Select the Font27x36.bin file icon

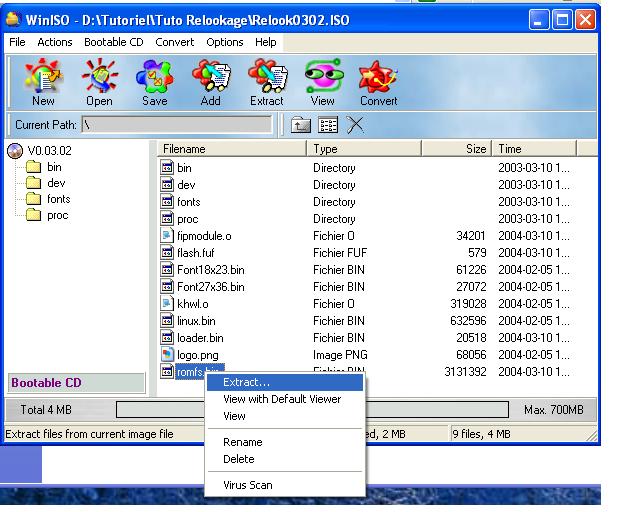click(x=167, y=287)
